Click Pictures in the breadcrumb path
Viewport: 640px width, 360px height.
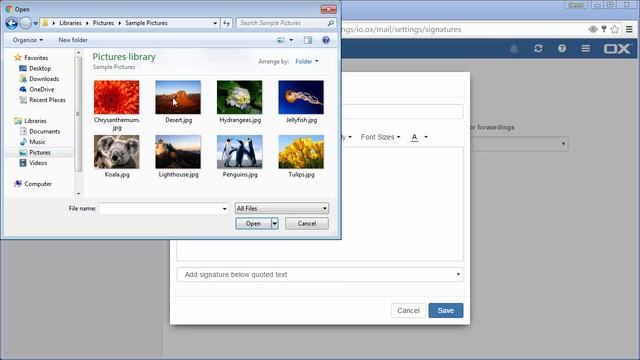[x=103, y=23]
